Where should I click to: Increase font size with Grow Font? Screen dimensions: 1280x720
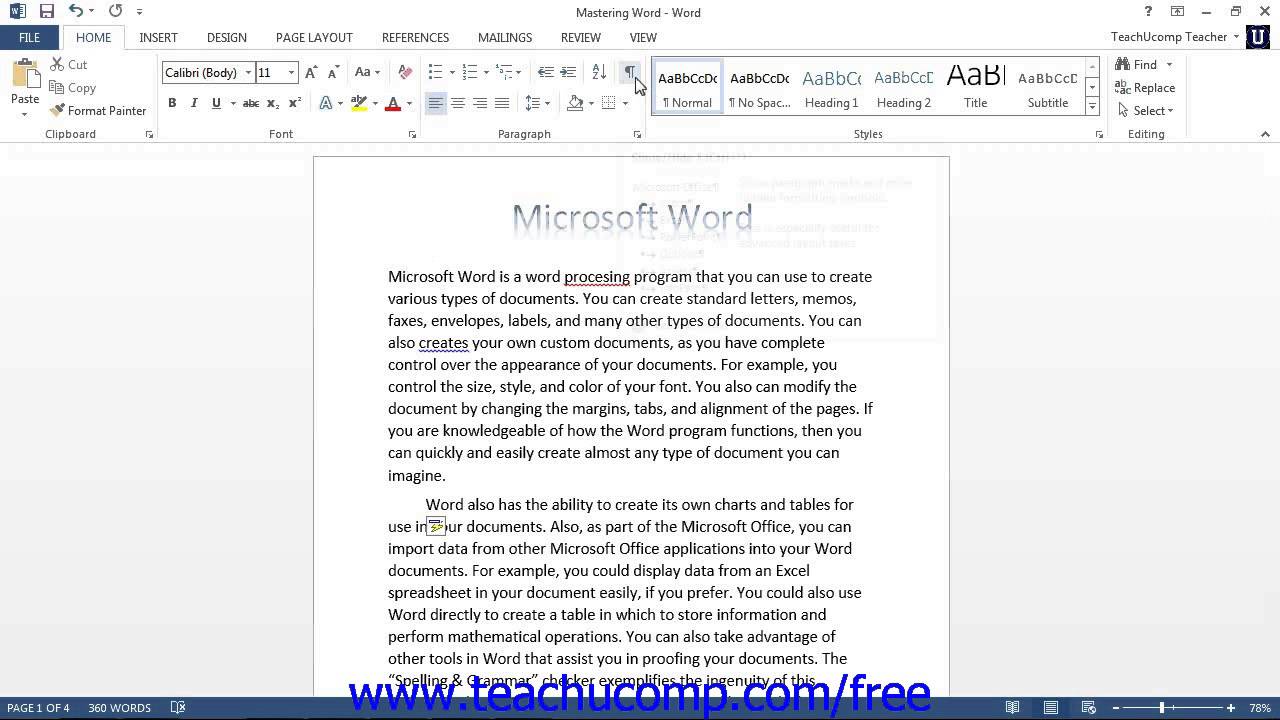point(311,72)
